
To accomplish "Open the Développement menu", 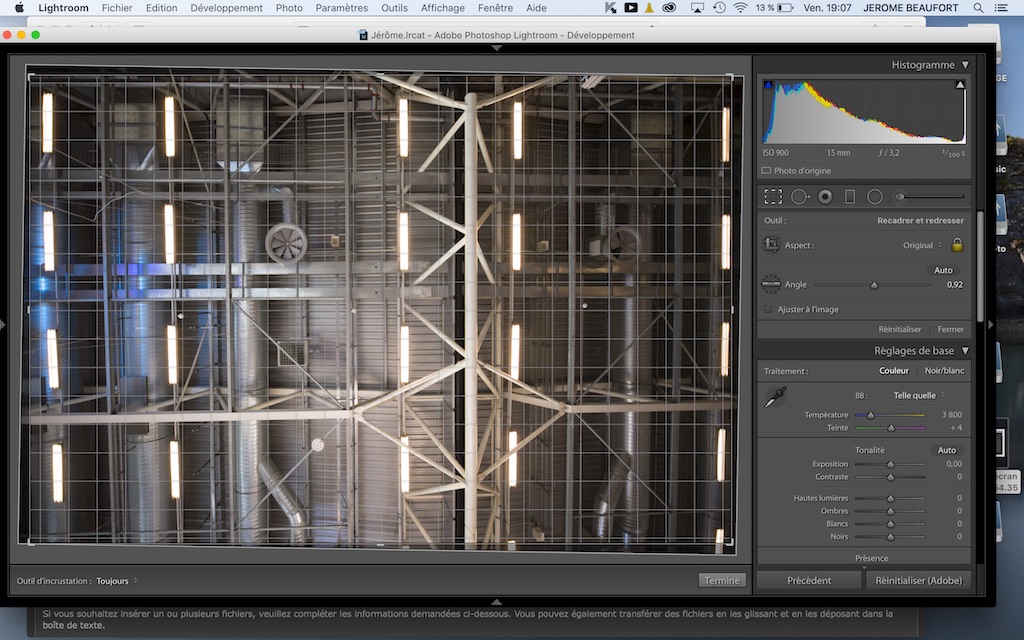I will click(226, 8).
